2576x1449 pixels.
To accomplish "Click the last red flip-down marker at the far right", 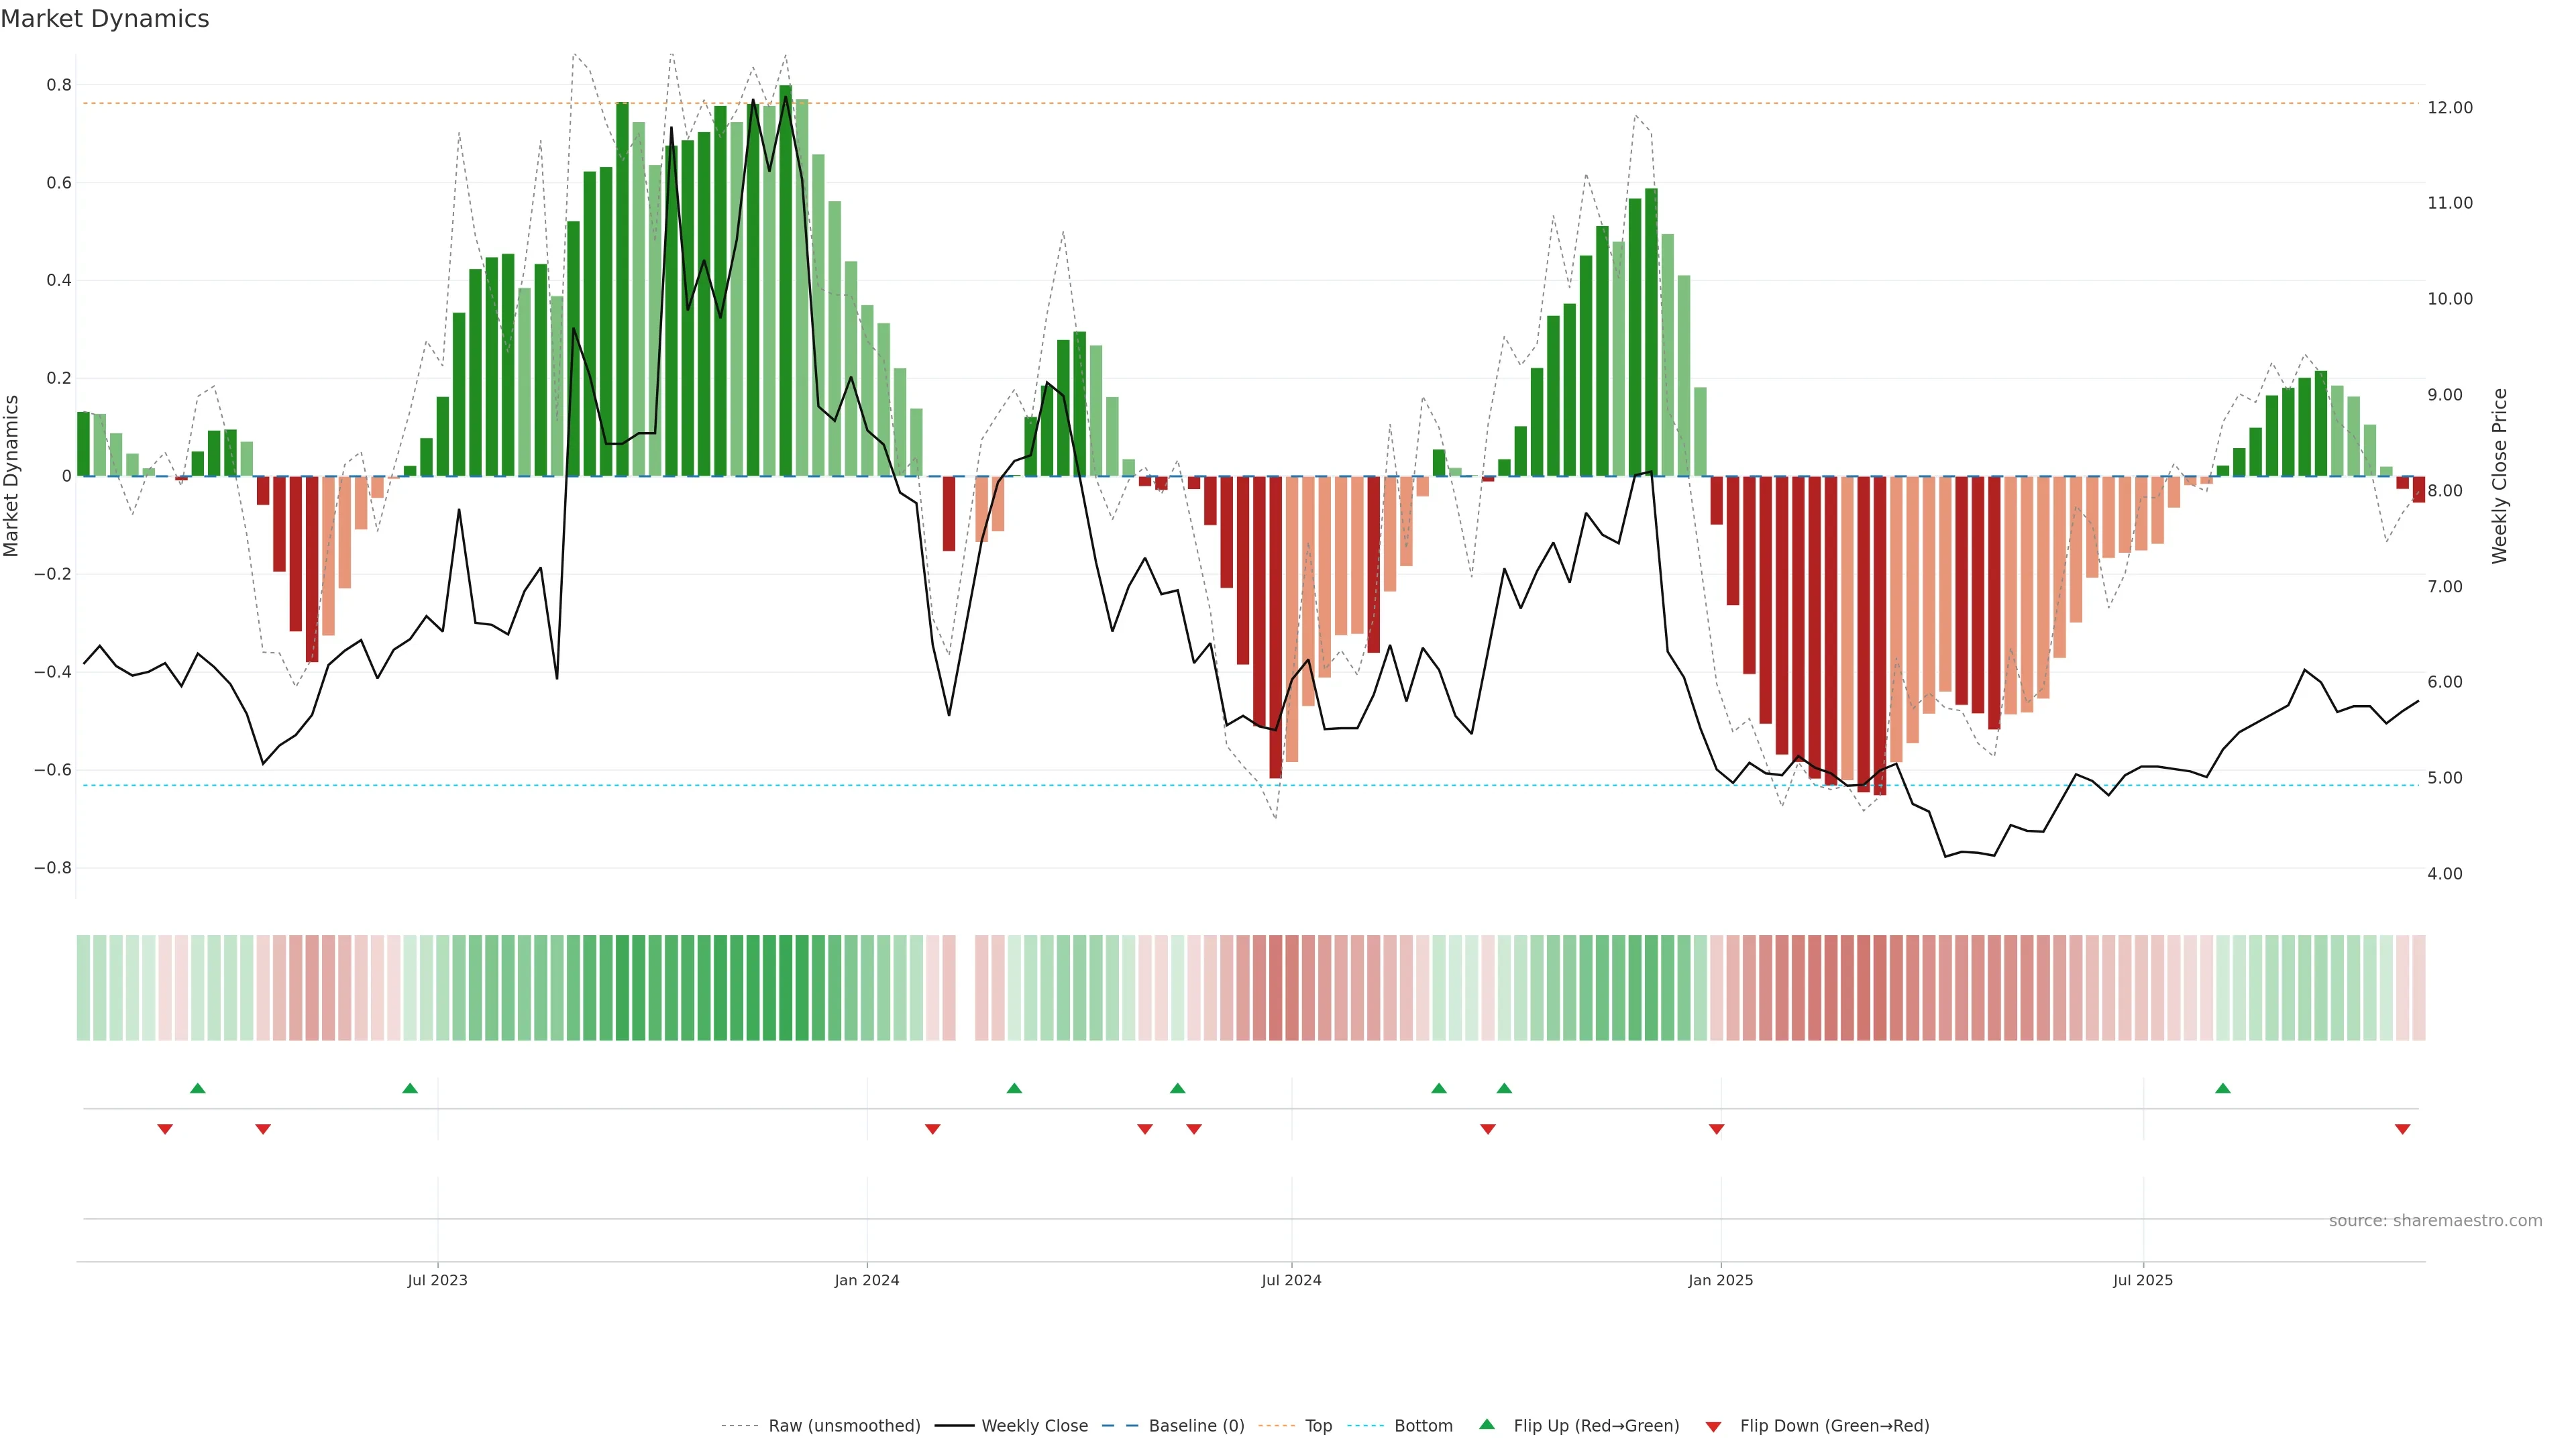I will point(2402,1129).
